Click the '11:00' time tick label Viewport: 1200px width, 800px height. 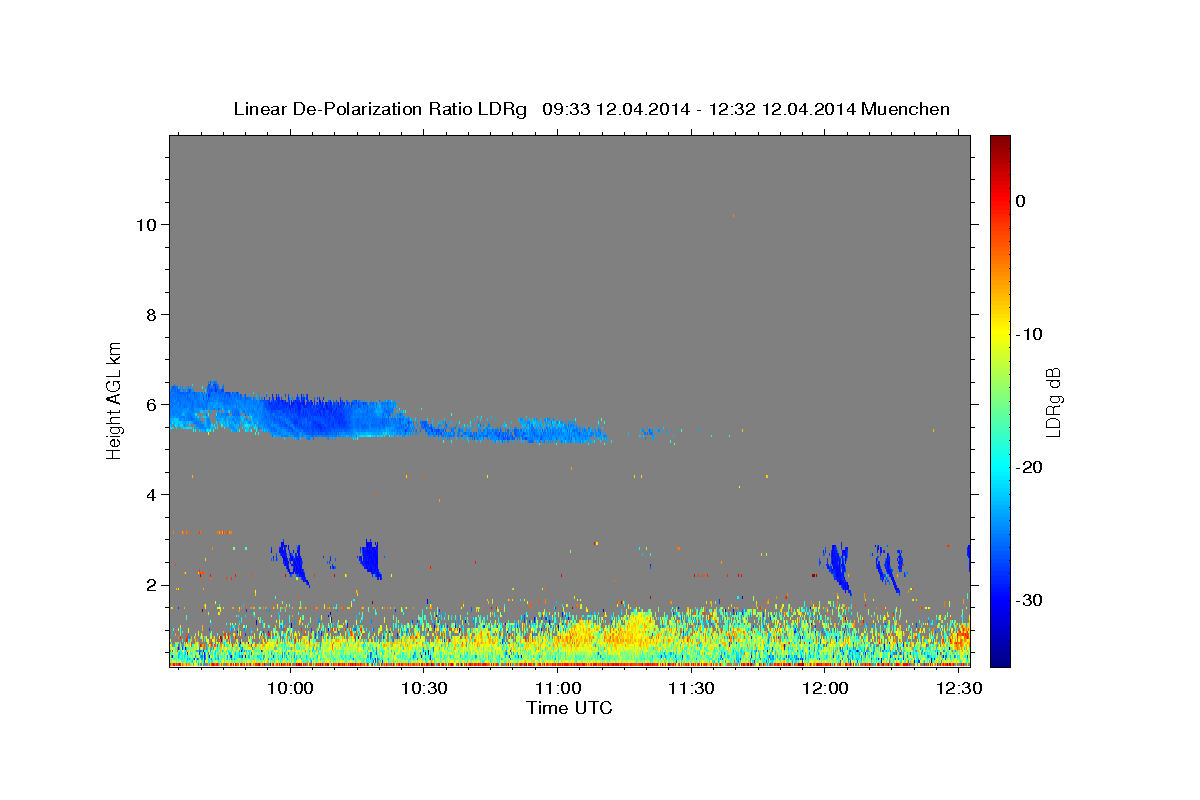tap(558, 688)
